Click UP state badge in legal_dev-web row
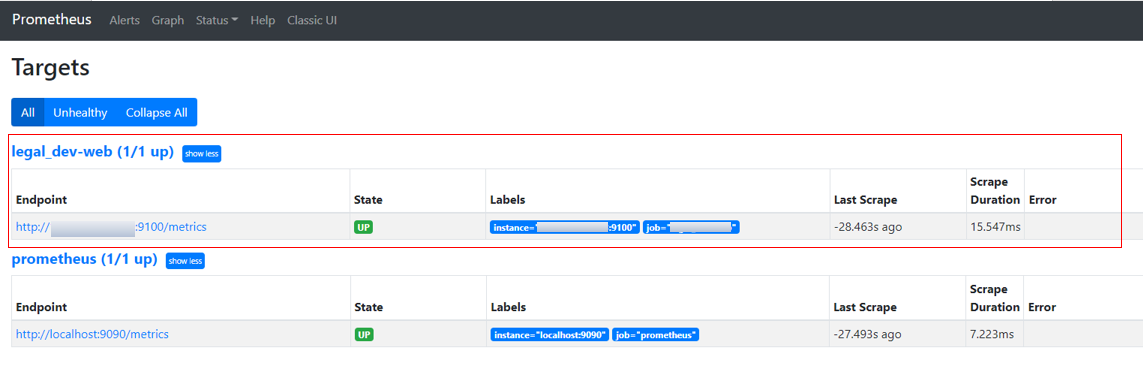Viewport: 1143px width, 381px height. [364, 227]
